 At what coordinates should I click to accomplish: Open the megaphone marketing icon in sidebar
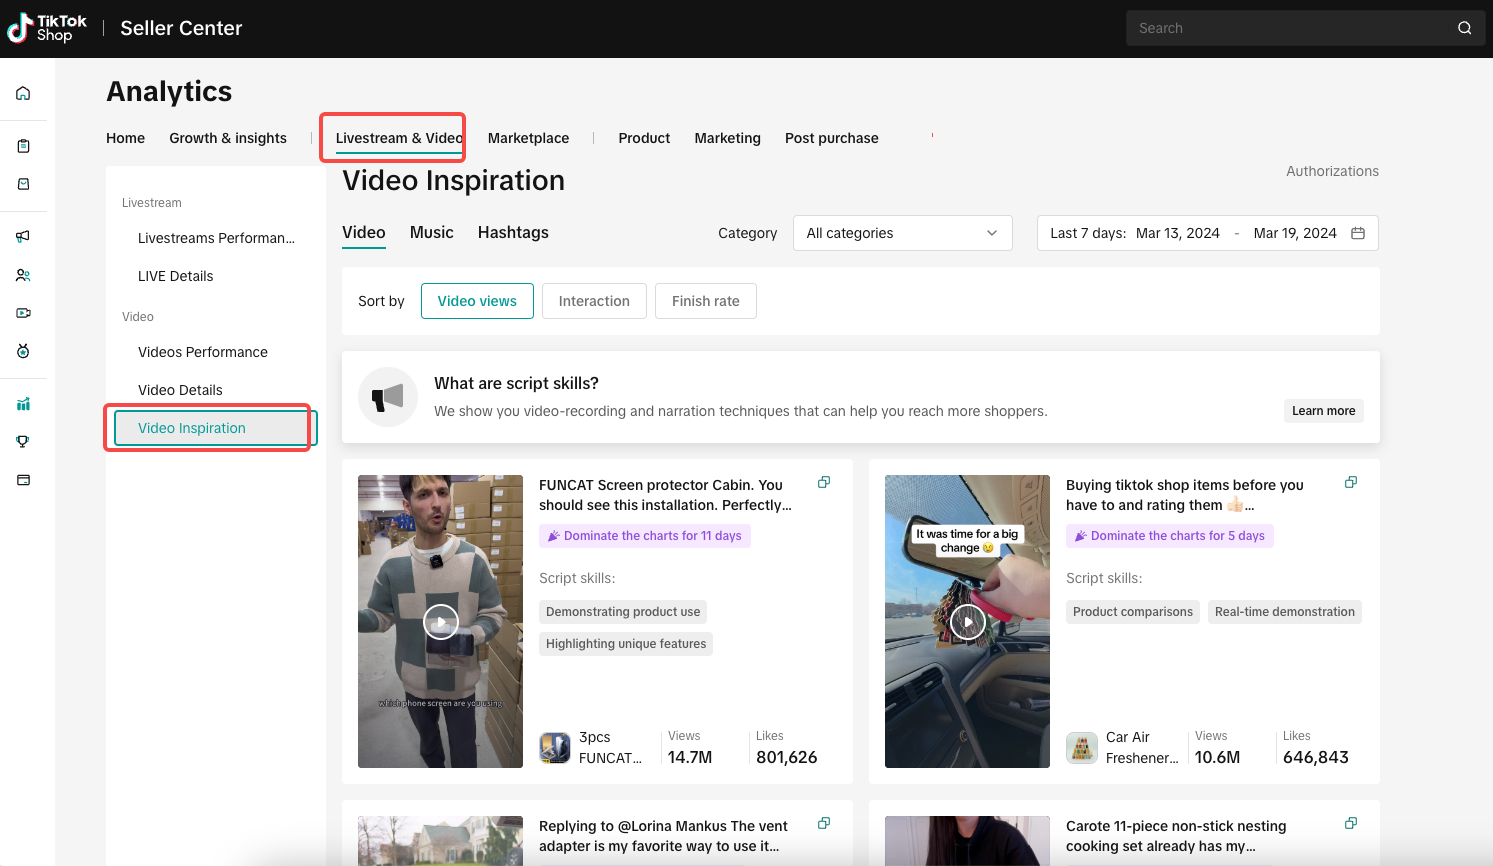tap(23, 237)
